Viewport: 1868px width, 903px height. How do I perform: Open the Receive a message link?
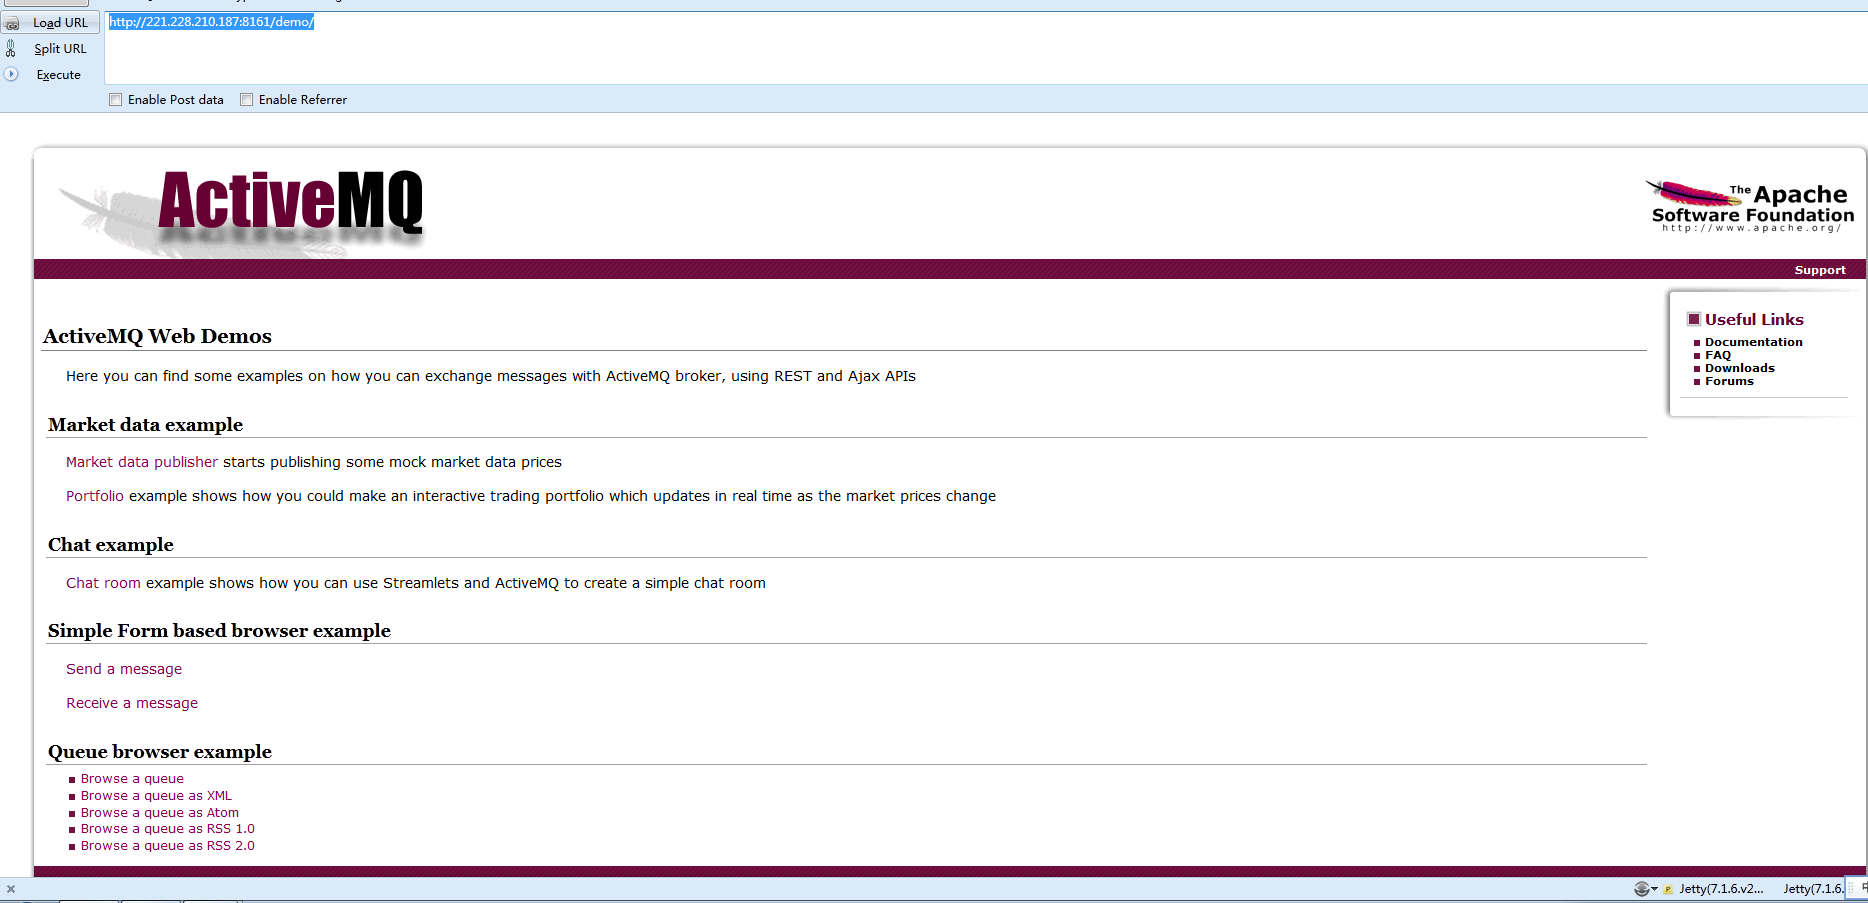132,703
